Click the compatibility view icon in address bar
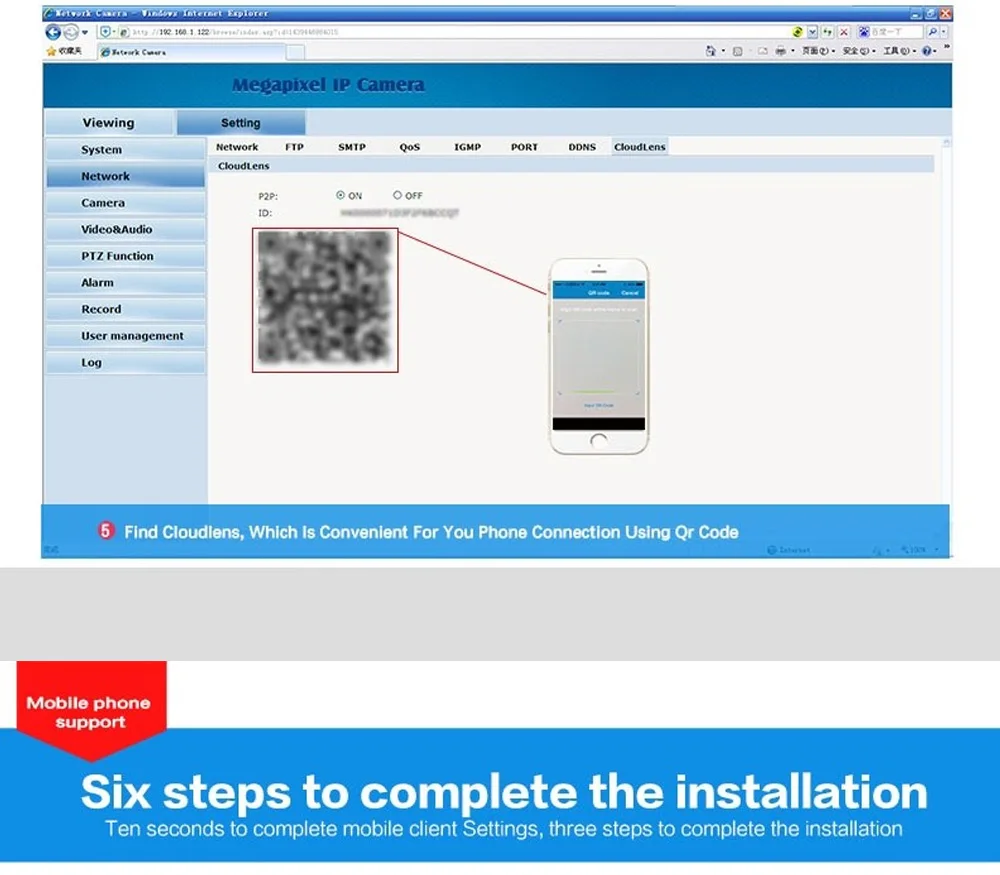The image size is (1000, 875). coord(798,32)
